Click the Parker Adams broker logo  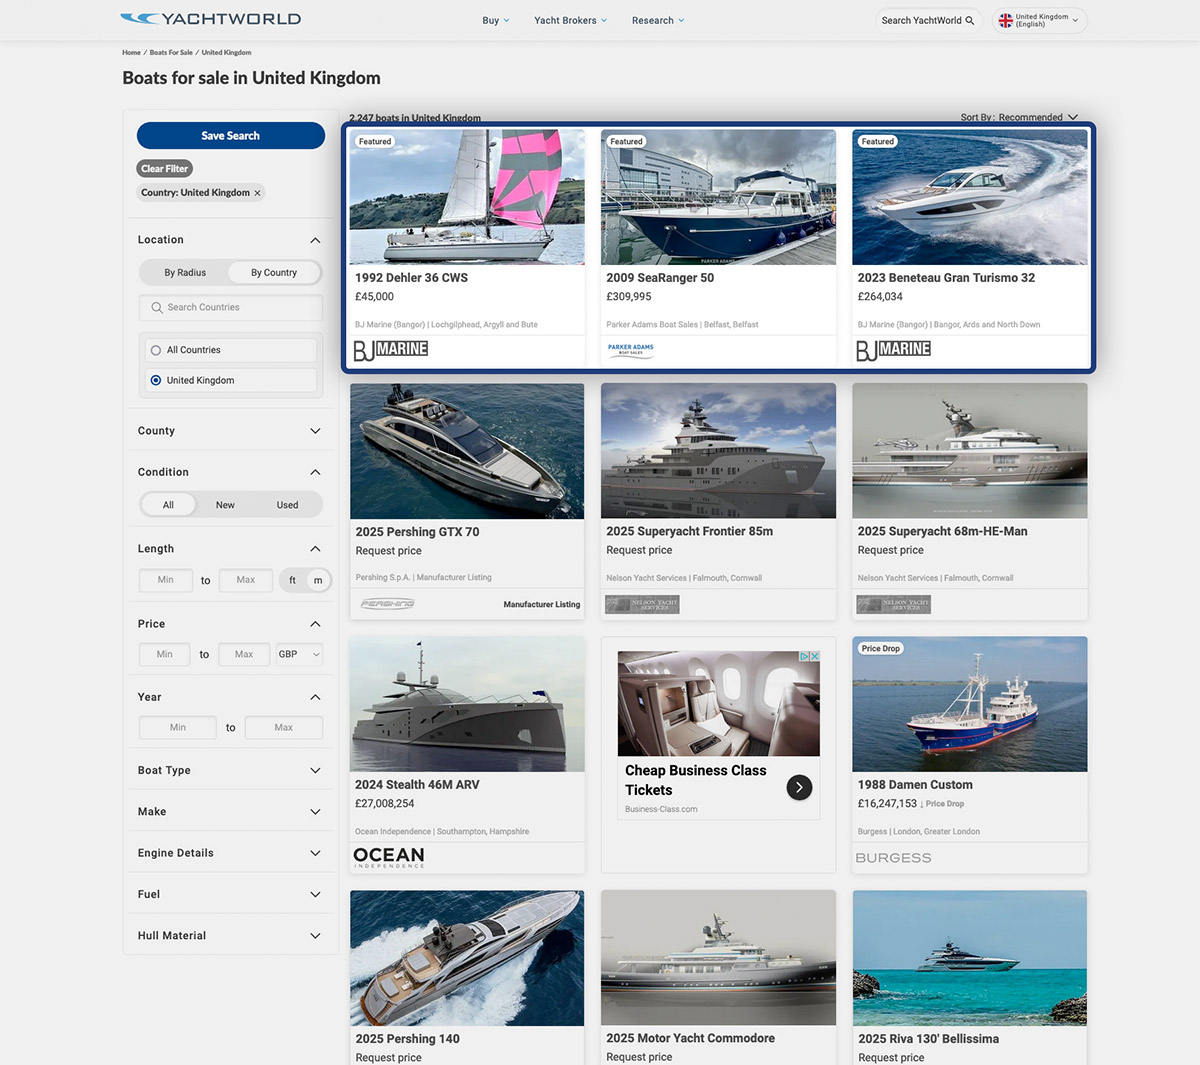(631, 350)
